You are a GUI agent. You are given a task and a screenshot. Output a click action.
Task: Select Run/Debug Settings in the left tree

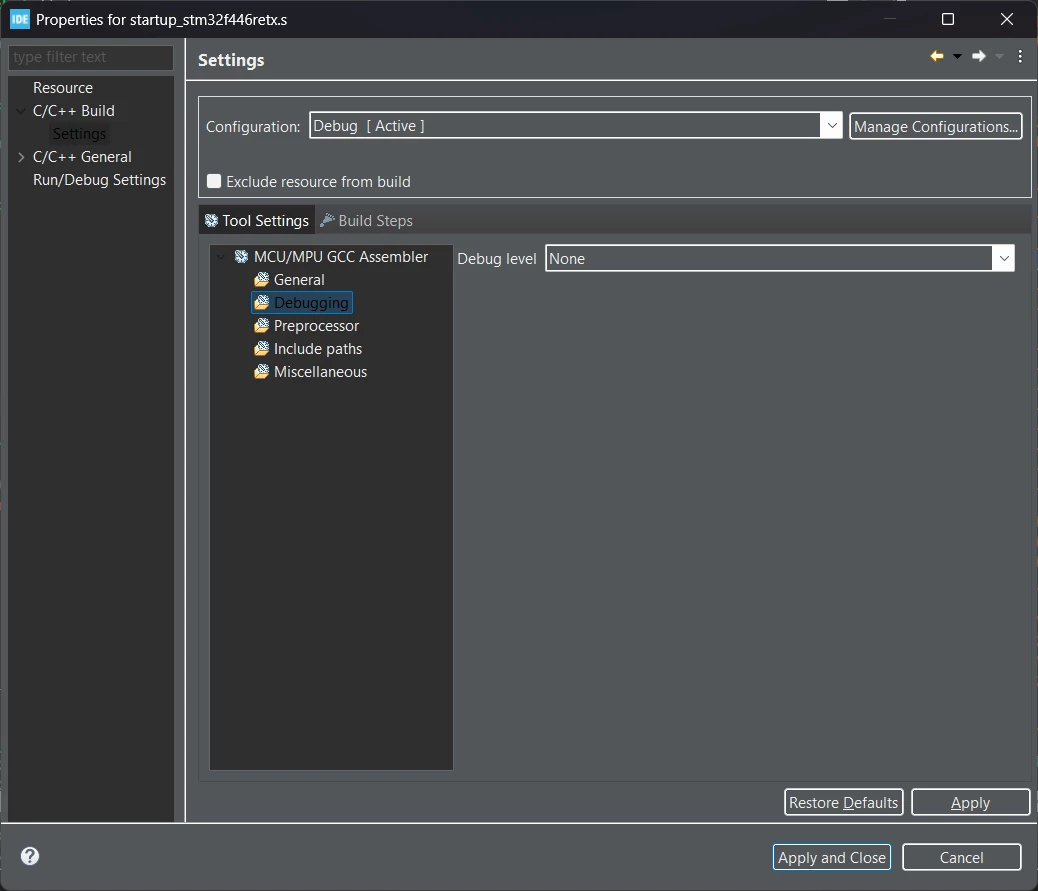99,180
